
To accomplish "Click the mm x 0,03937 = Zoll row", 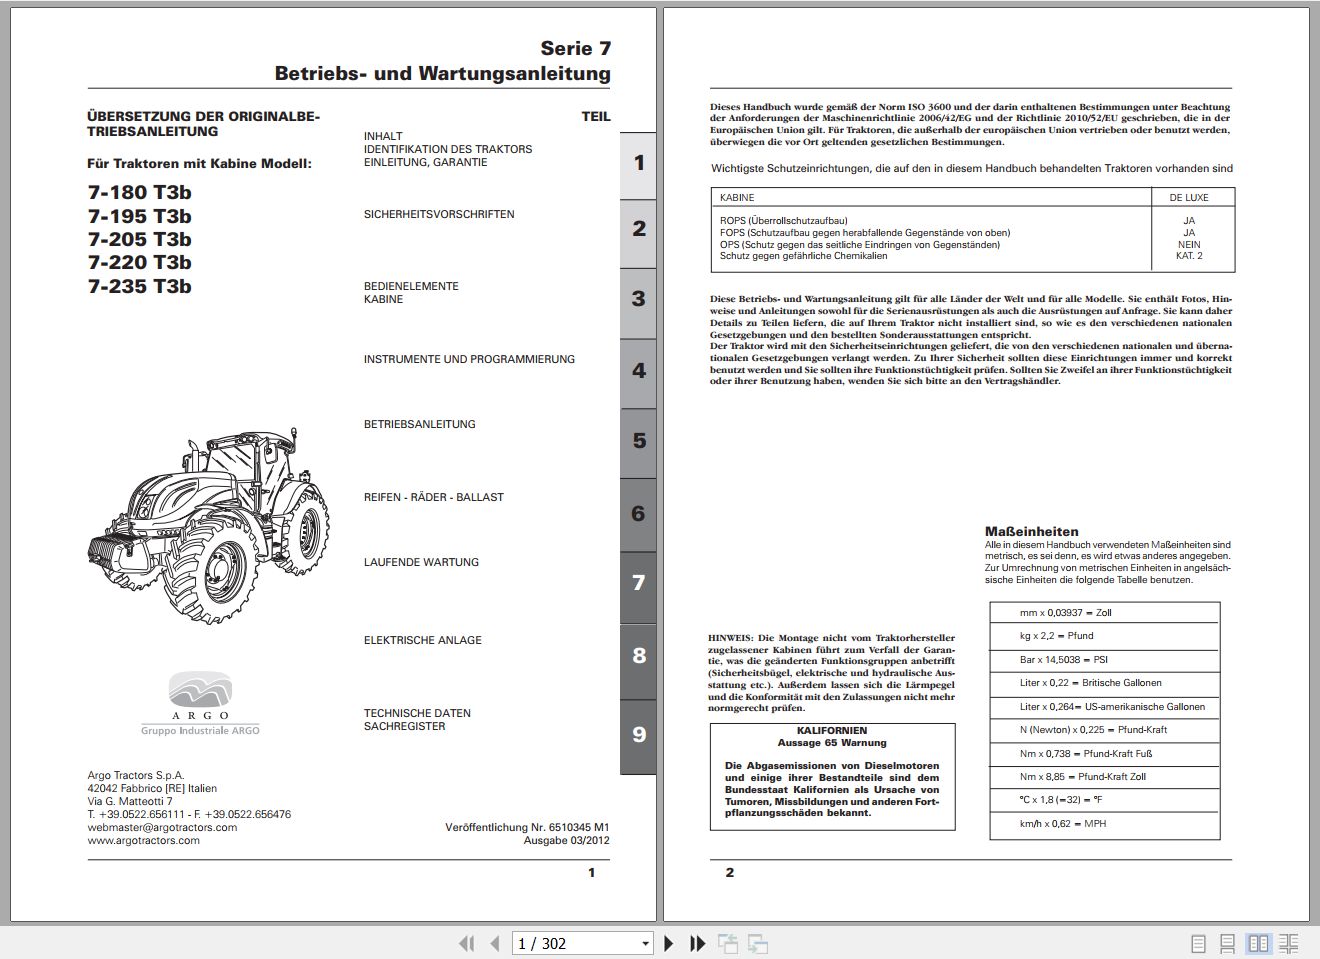I will click(1105, 613).
